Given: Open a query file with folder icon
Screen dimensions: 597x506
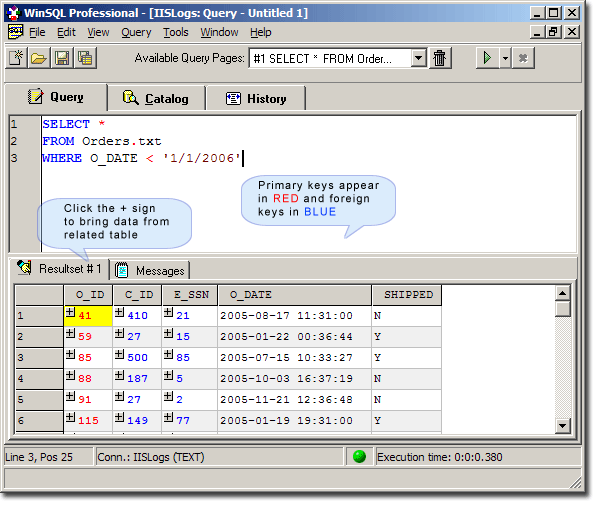Looking at the screenshot, I should pyautogui.click(x=39, y=58).
